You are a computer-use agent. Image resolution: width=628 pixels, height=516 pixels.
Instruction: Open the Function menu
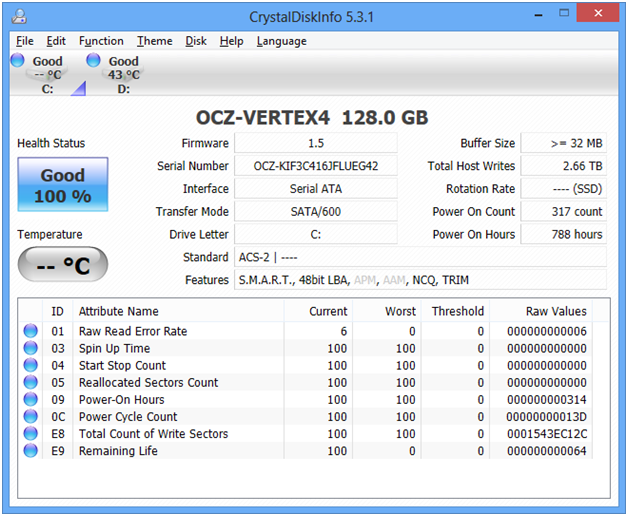(101, 41)
